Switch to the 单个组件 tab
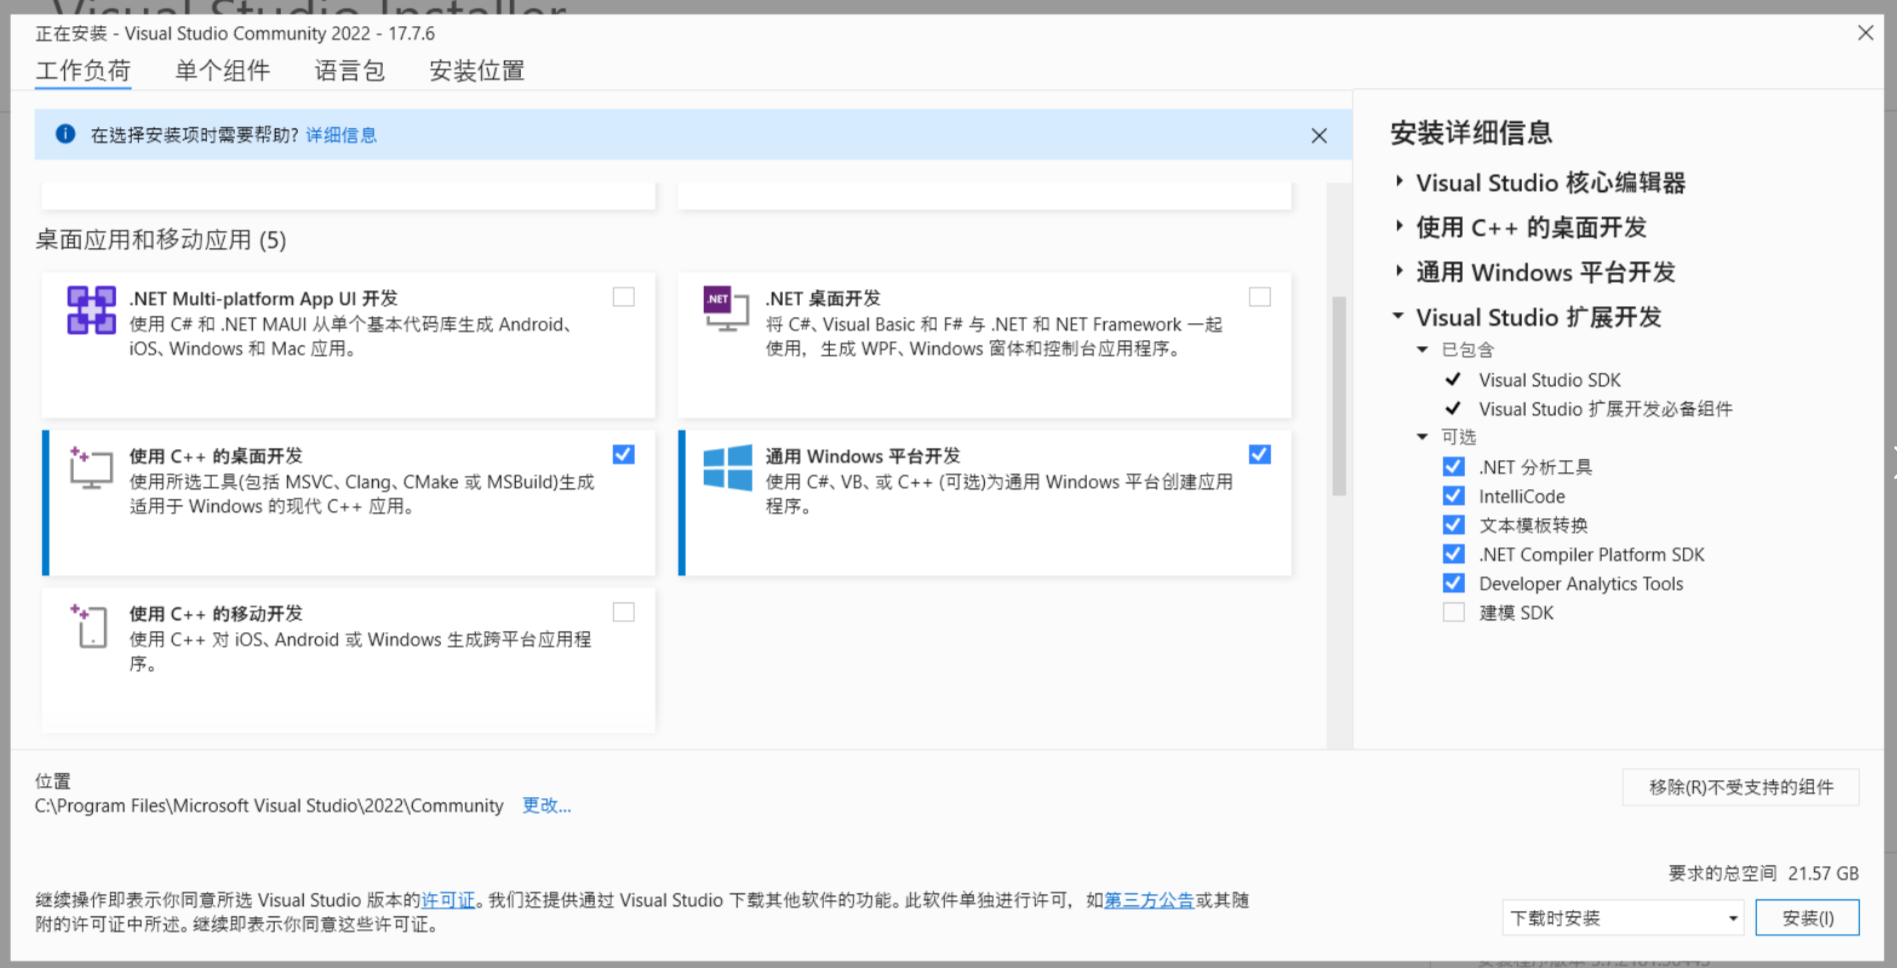Viewport: 1897px width, 968px height. tap(222, 71)
